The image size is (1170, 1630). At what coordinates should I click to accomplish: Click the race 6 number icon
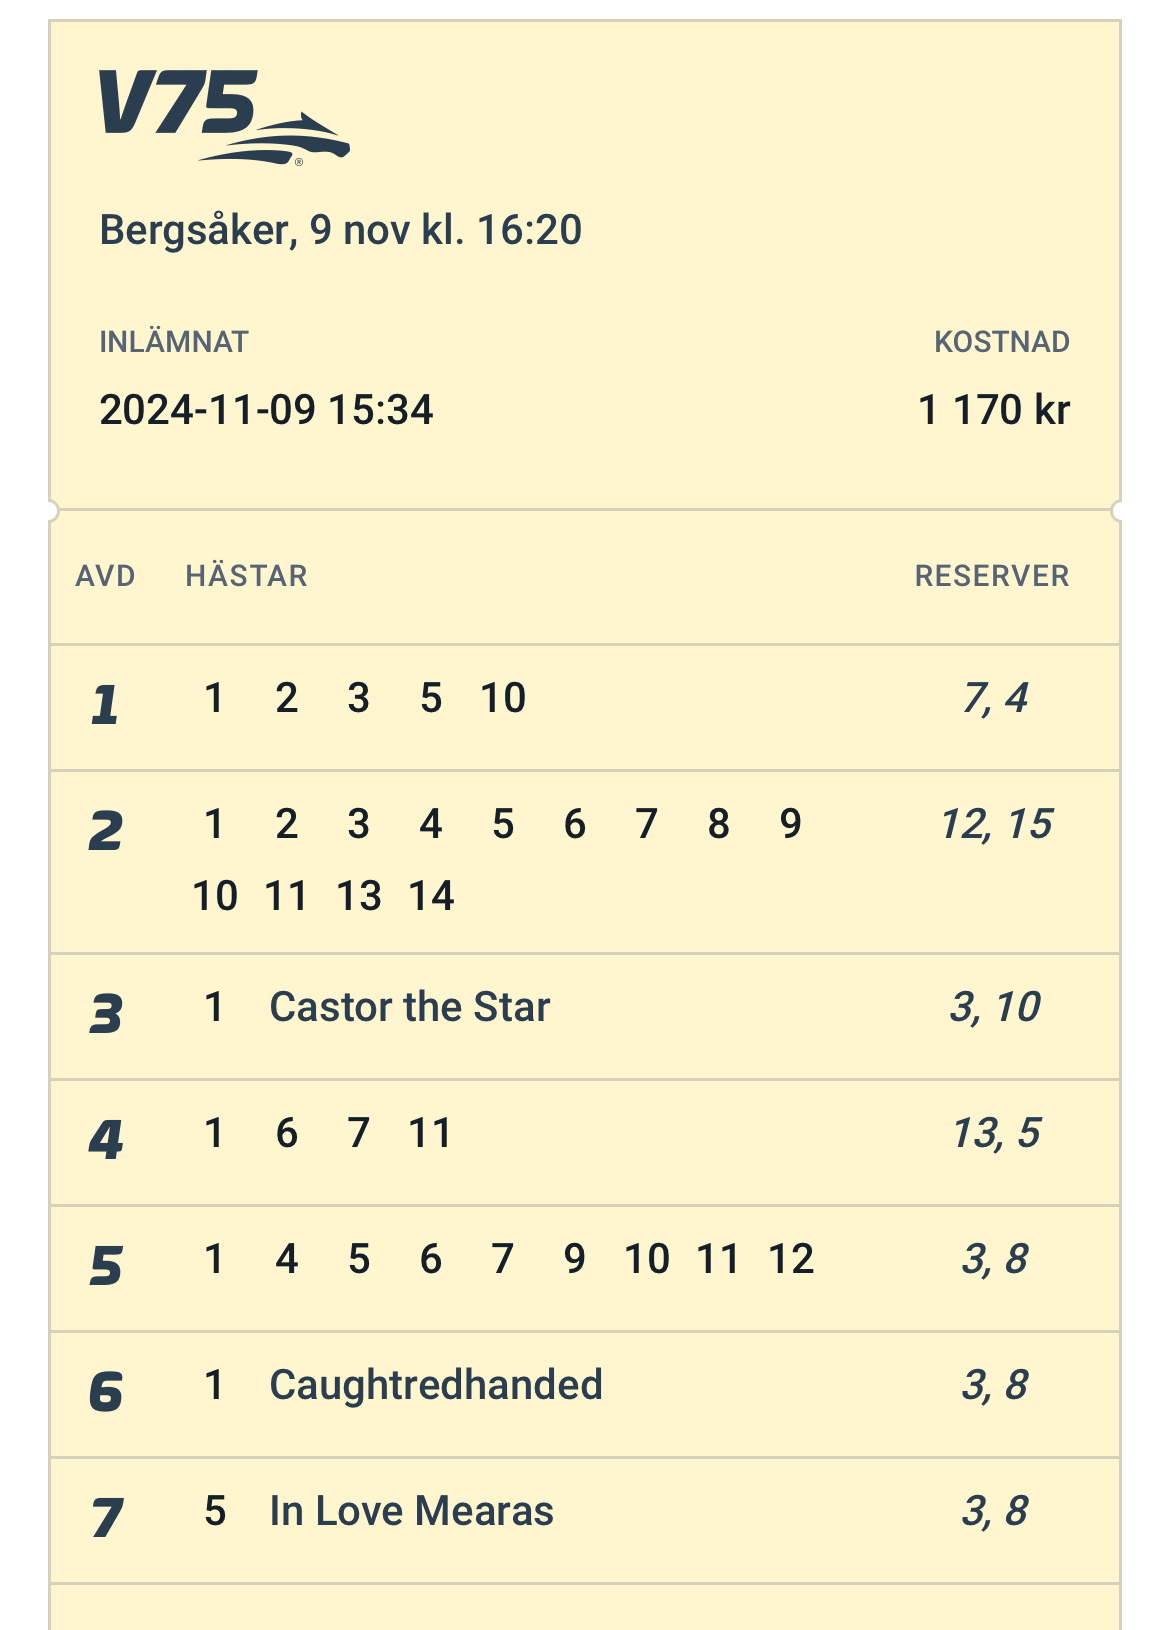(105, 1393)
